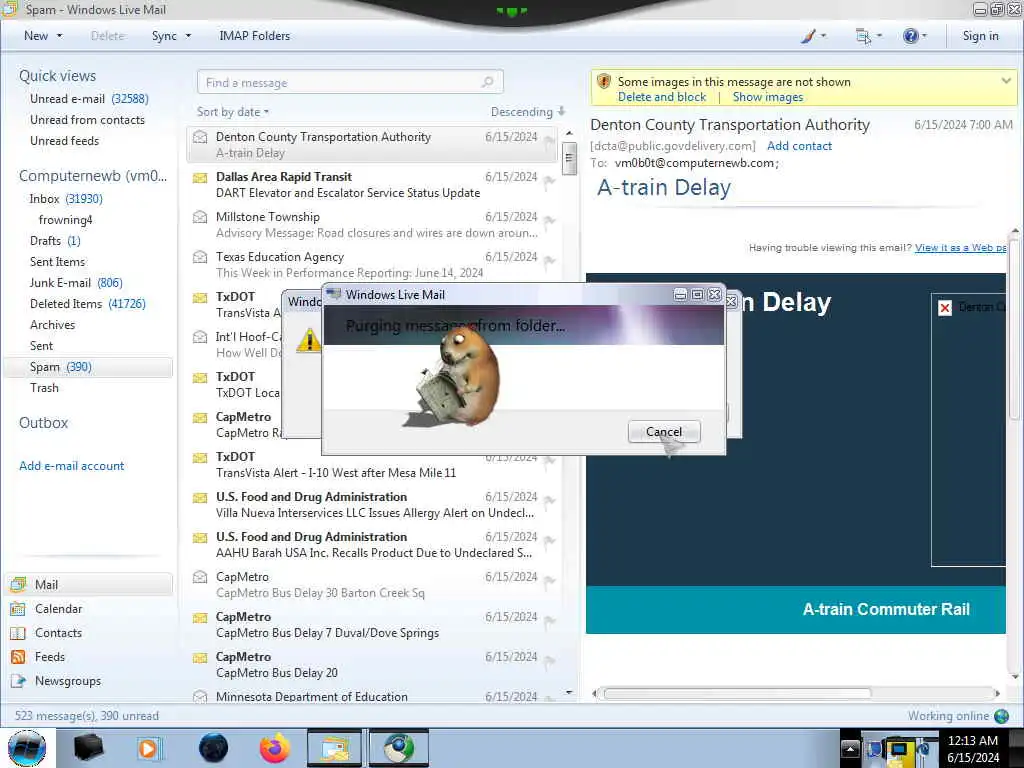The height and width of the screenshot is (768, 1024).
Task: Show hidden system tray icons arrow
Action: coord(850,748)
